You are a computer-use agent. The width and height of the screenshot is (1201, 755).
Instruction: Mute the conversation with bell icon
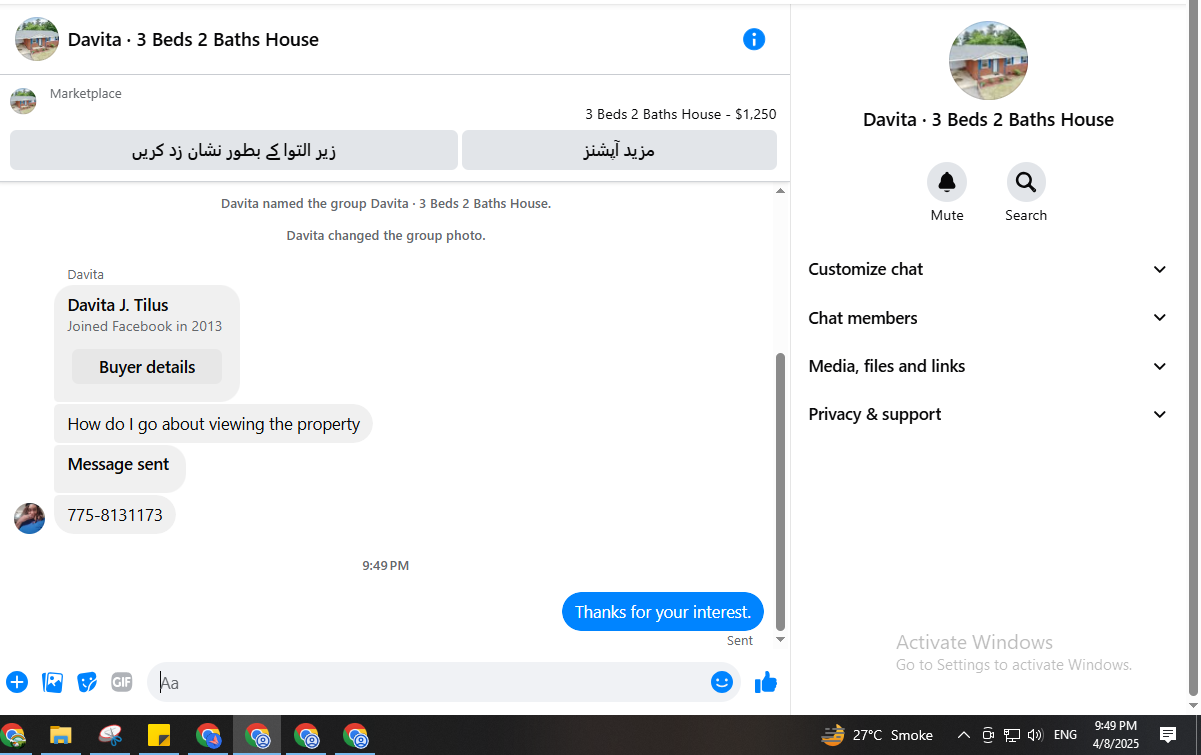(946, 182)
